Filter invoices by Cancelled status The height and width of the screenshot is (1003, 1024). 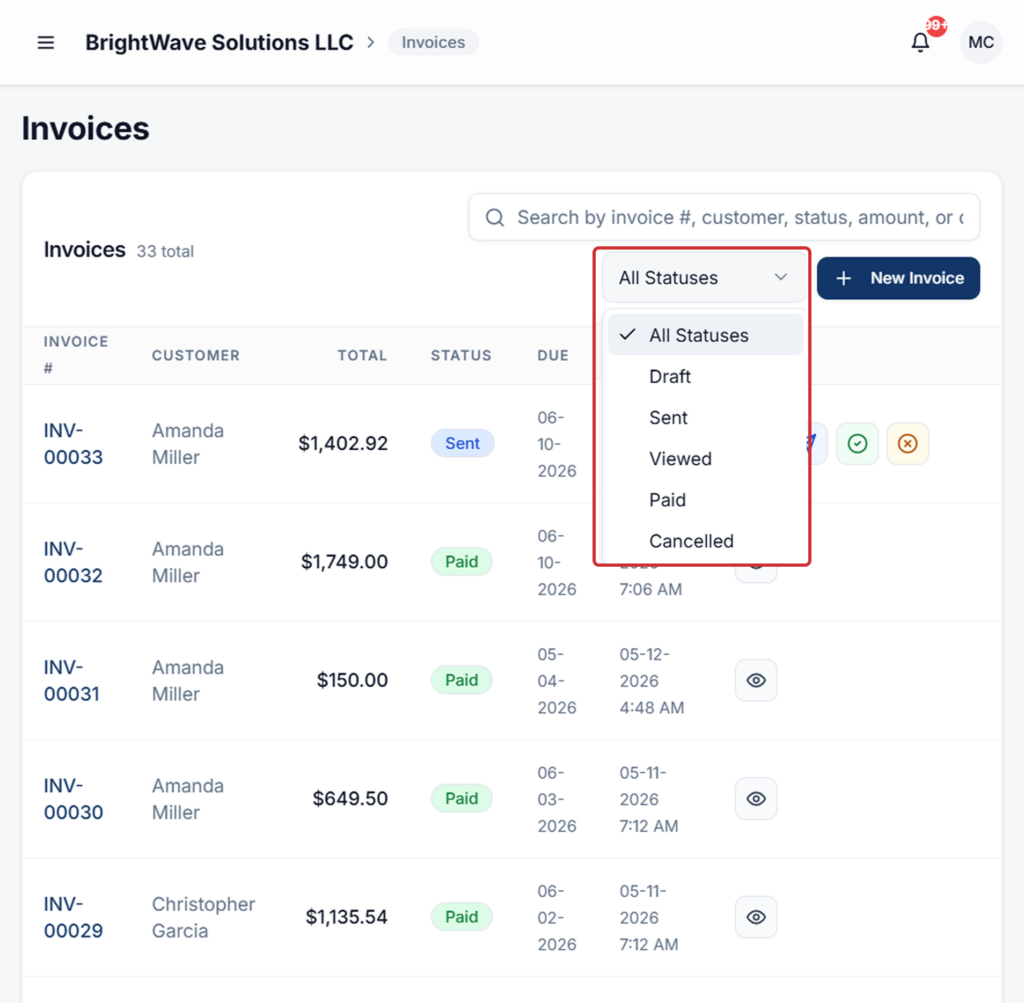[x=705, y=541]
